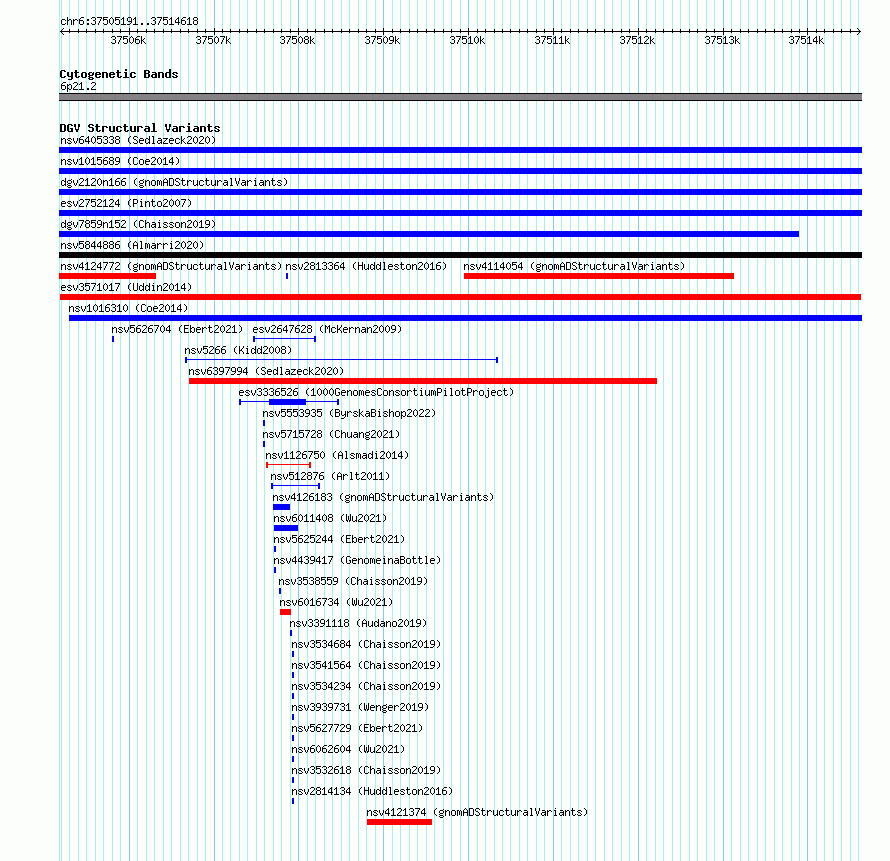Open nsv2813364 (Huddleston2016) variant
The width and height of the screenshot is (890, 861).
click(366, 266)
